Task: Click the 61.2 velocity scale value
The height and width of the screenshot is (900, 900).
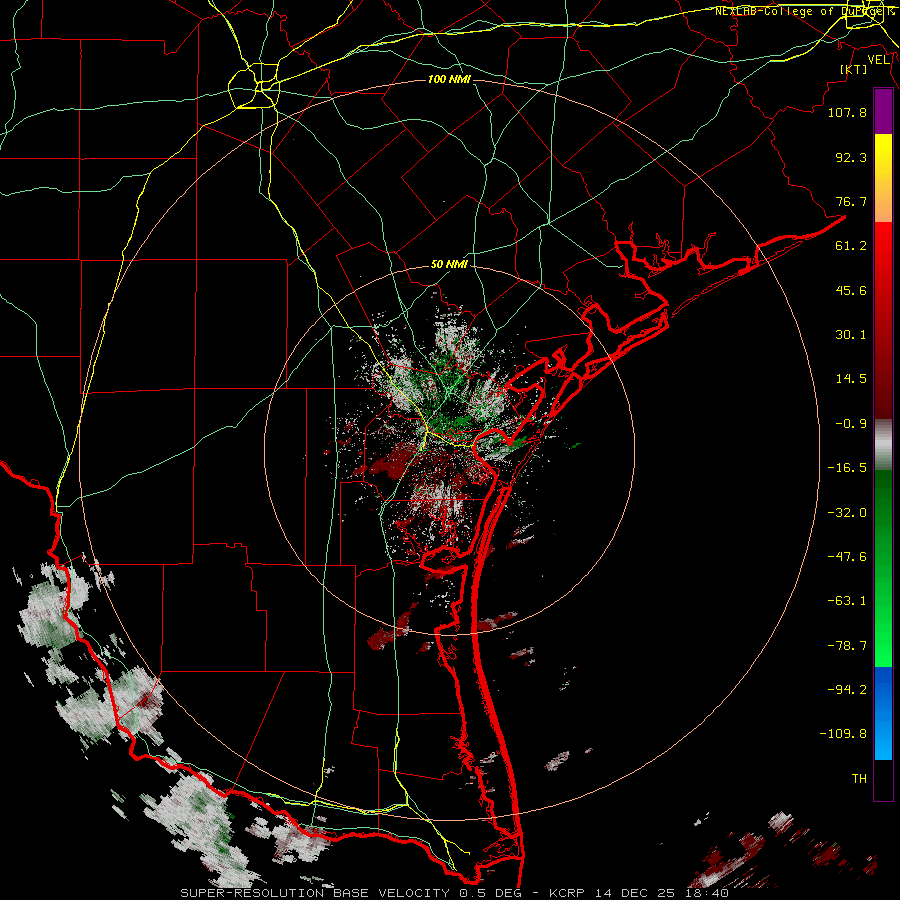Action: coord(851,246)
